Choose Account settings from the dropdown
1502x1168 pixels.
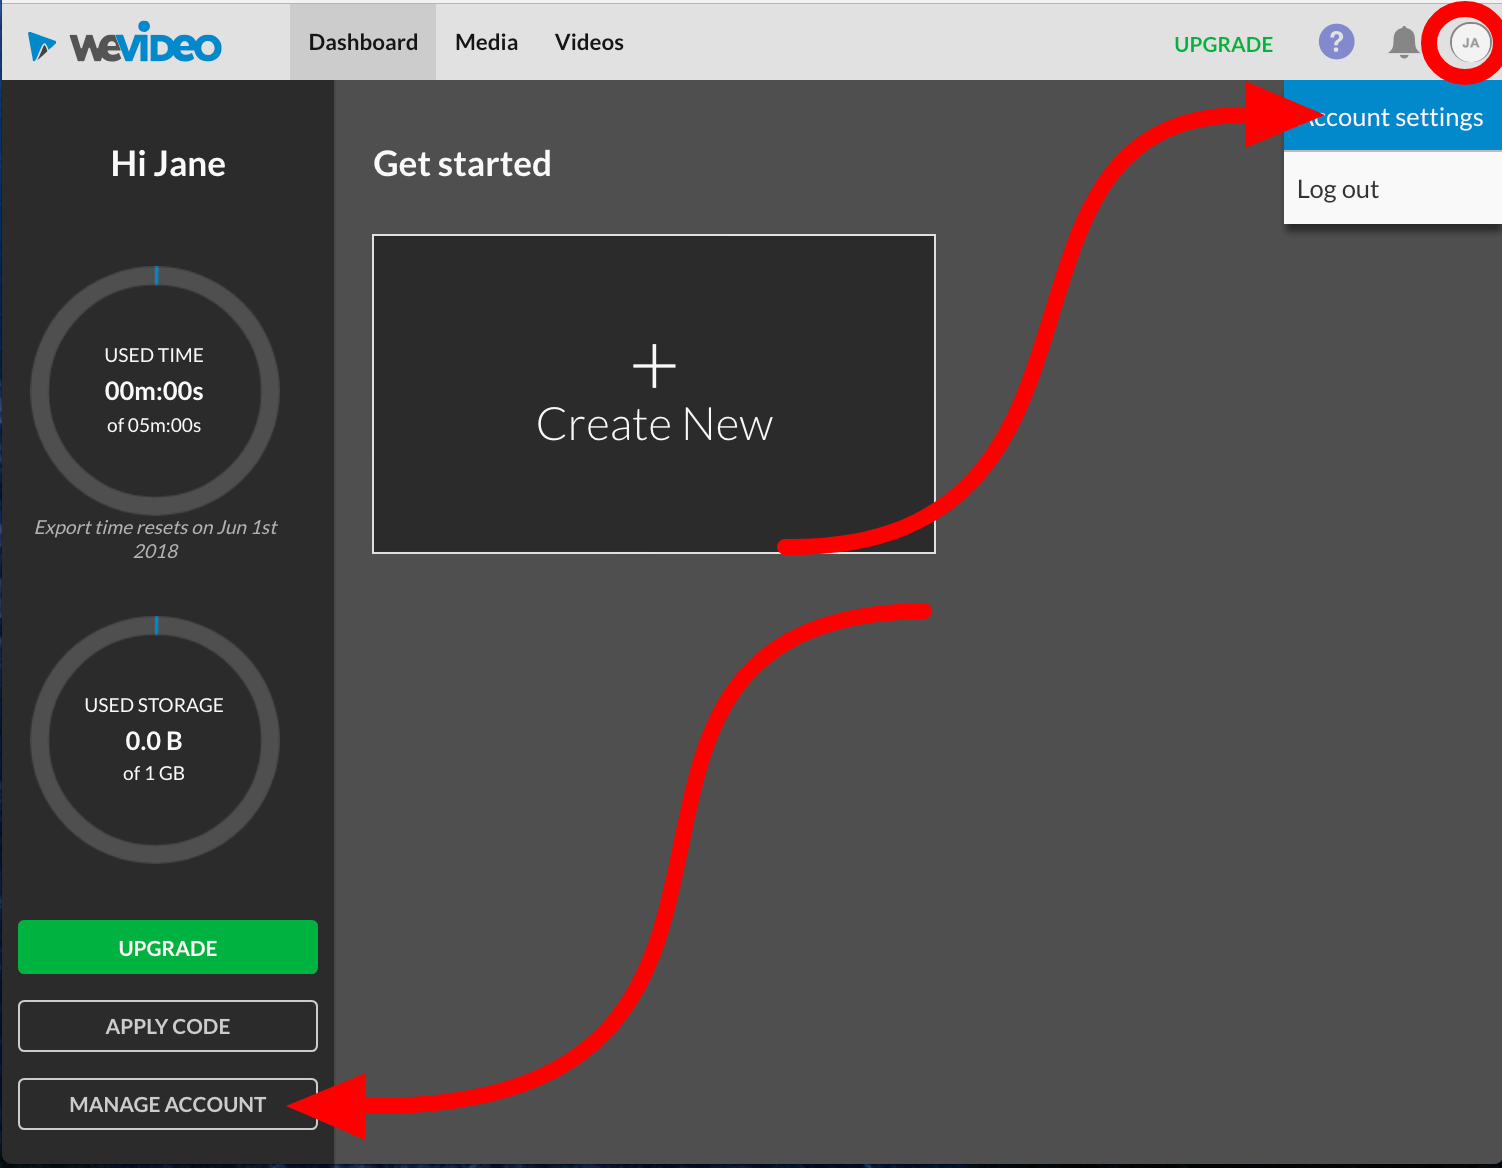1395,117
